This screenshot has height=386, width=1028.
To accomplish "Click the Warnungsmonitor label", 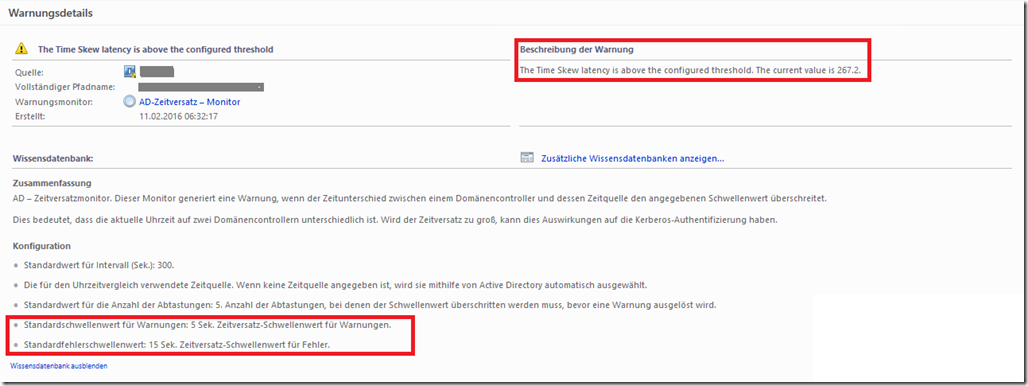I will tap(54, 102).
